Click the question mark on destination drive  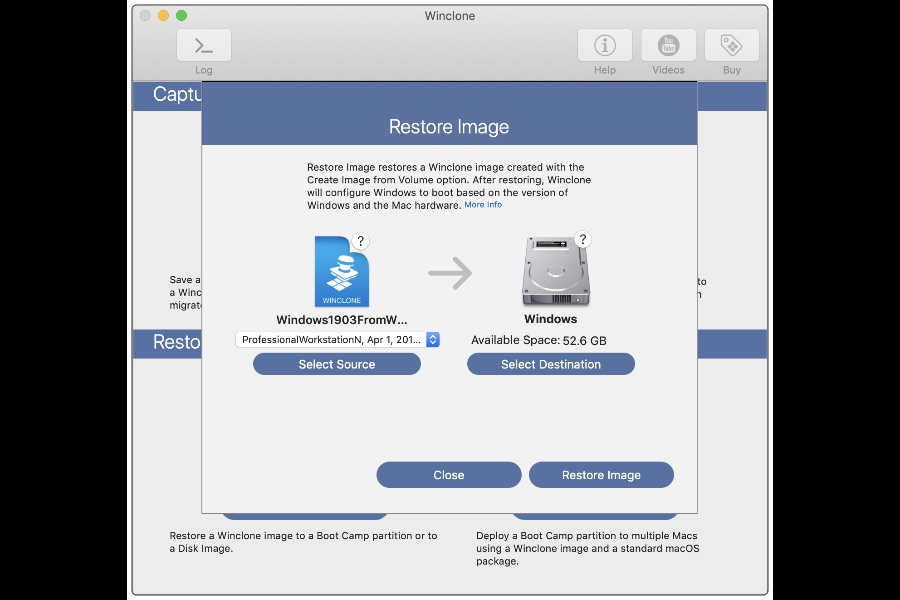click(583, 239)
